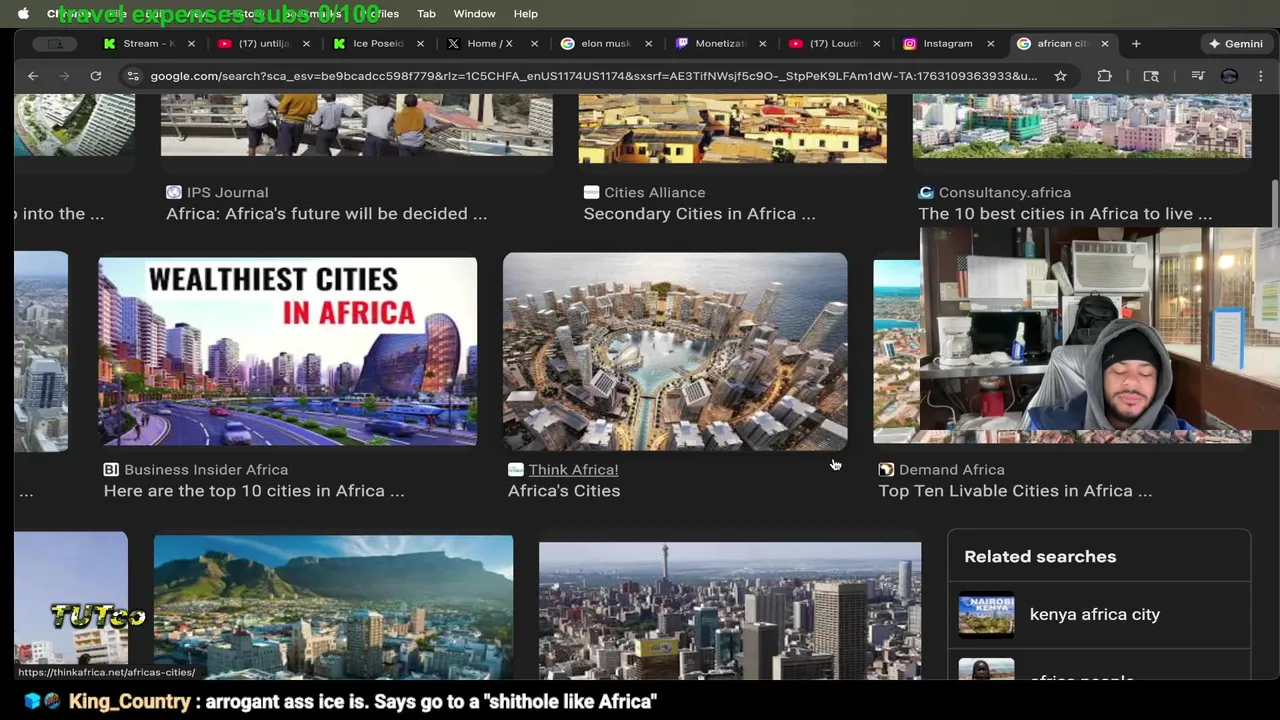The image size is (1280, 720).
Task: Click the Demand Africa favicon
Action: 886,470
